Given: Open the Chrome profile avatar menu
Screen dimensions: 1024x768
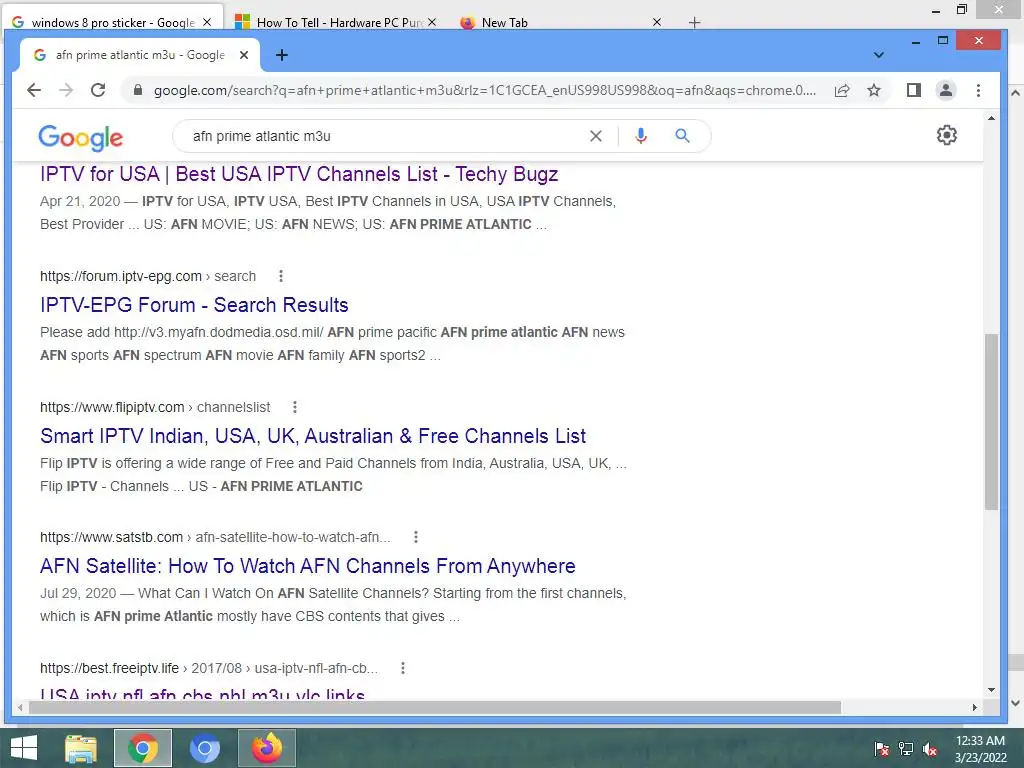Looking at the screenshot, I should [x=946, y=90].
